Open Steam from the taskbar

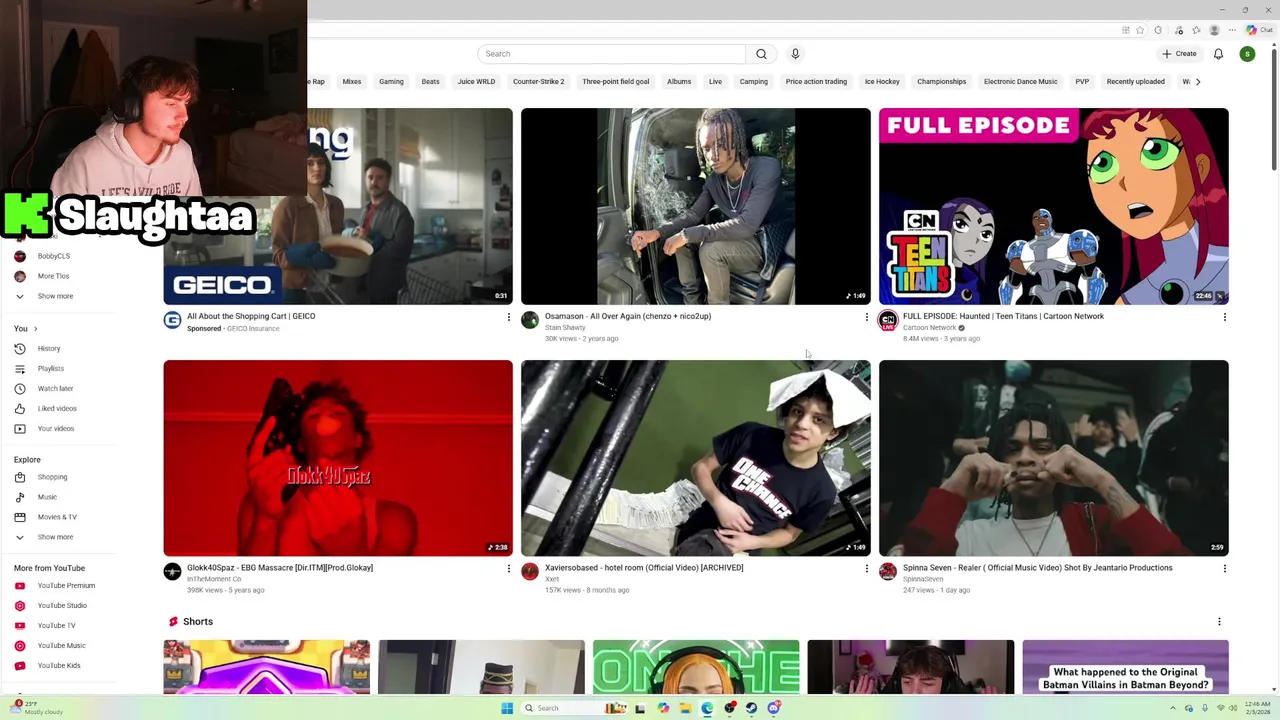[x=751, y=708]
